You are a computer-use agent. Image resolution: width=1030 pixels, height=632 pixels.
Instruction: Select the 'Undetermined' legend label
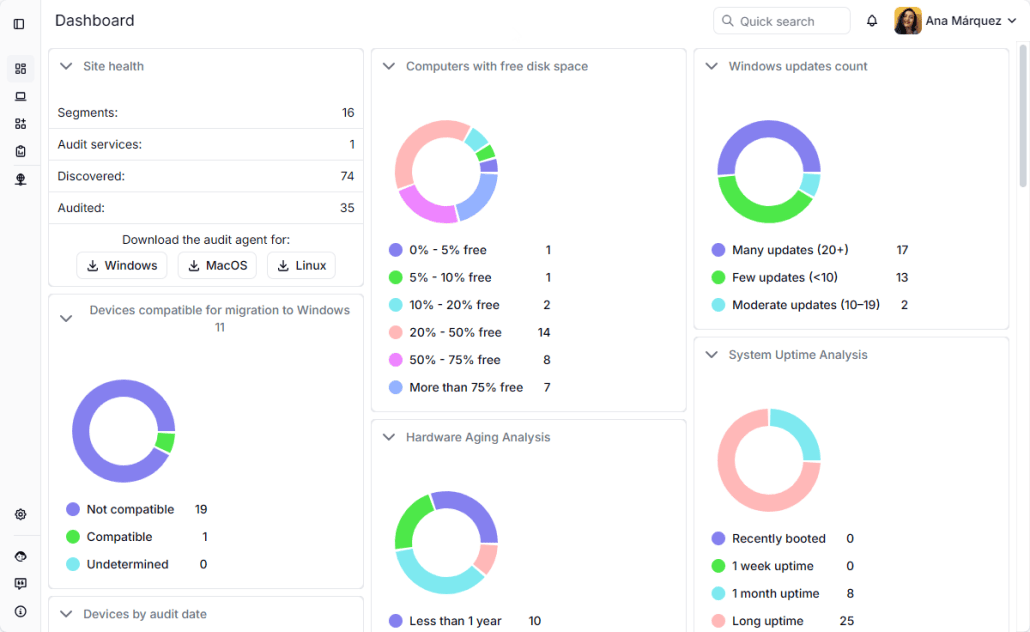[x=127, y=565]
